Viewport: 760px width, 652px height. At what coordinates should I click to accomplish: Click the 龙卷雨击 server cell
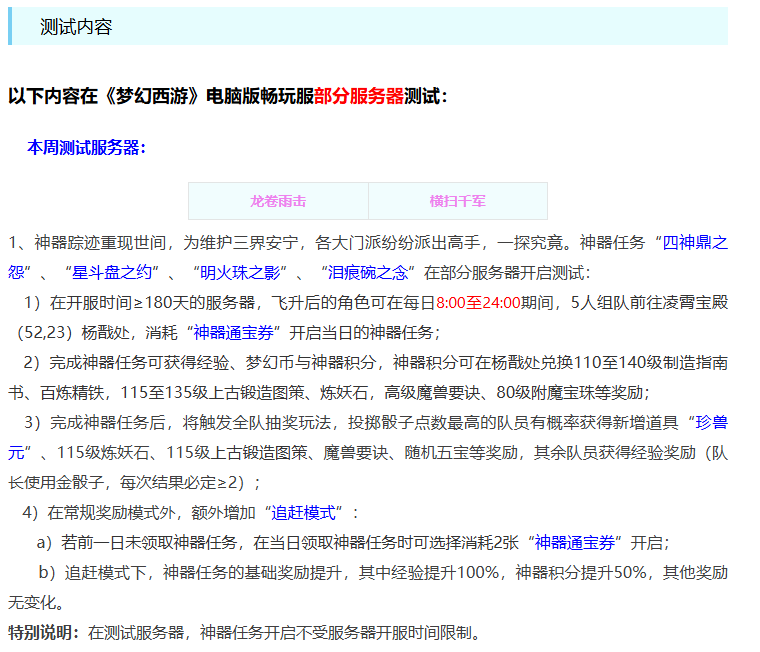[278, 201]
